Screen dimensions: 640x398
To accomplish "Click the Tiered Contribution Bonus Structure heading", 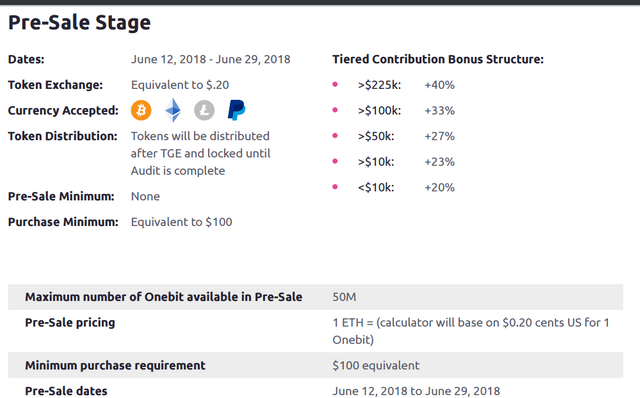I will coord(438,60).
